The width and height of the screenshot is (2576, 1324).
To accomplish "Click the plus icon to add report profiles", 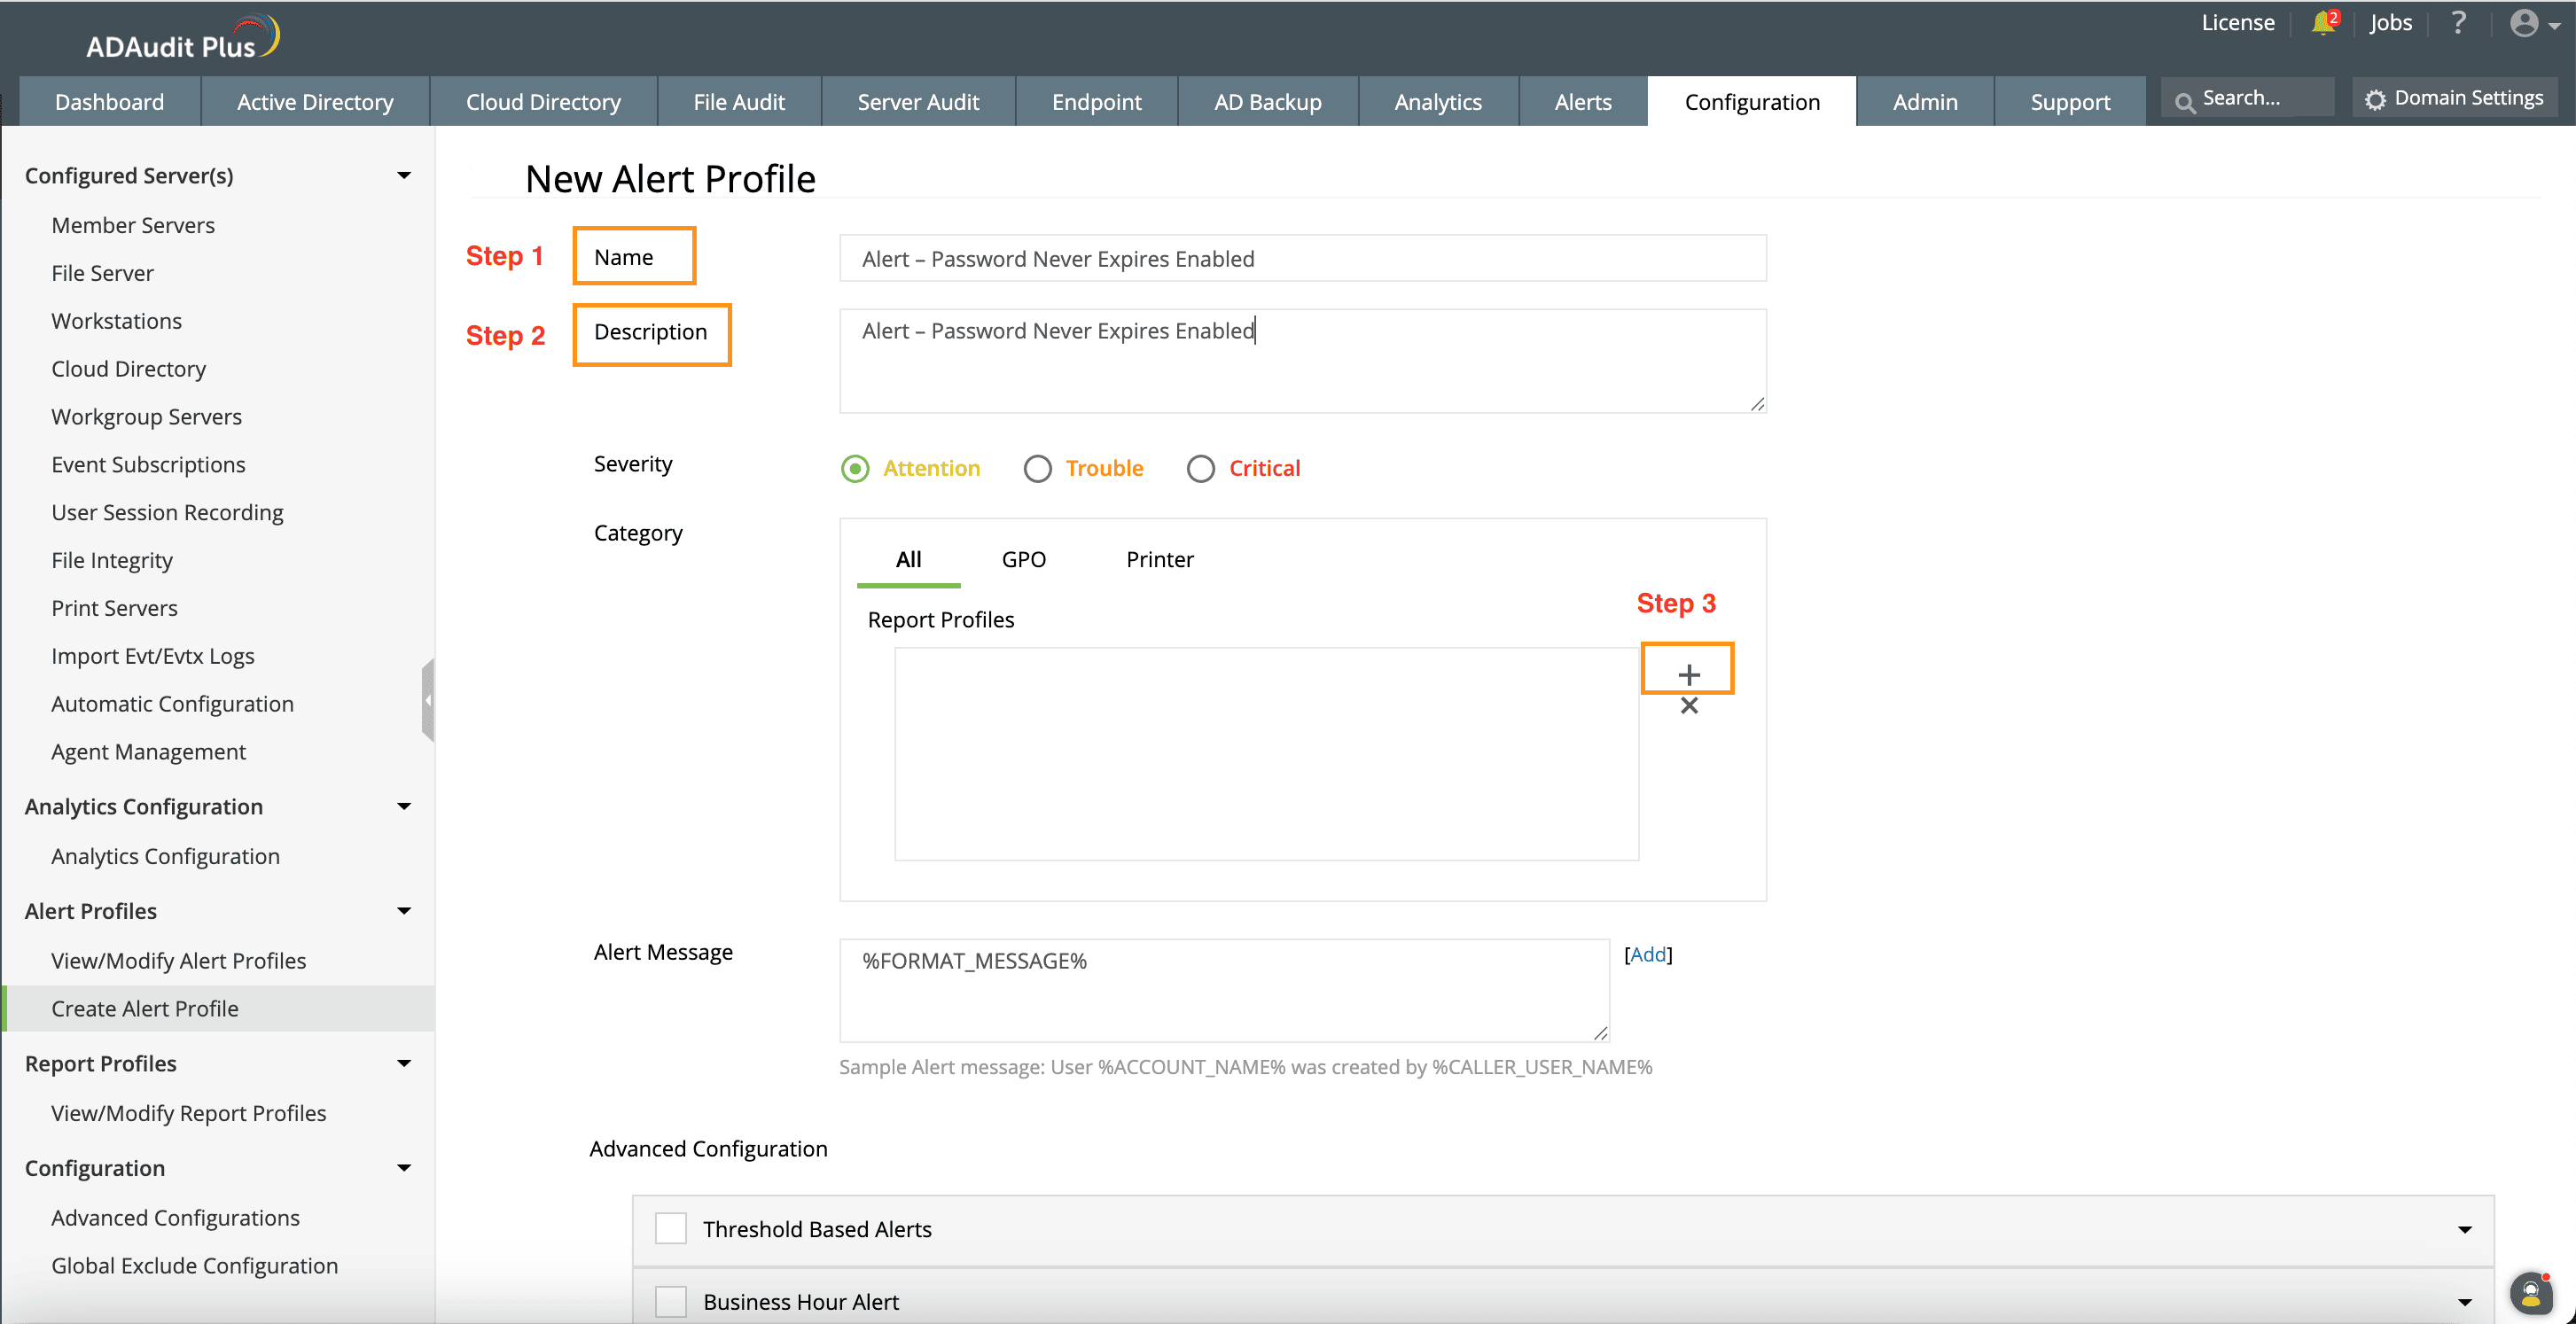I will click(1688, 674).
